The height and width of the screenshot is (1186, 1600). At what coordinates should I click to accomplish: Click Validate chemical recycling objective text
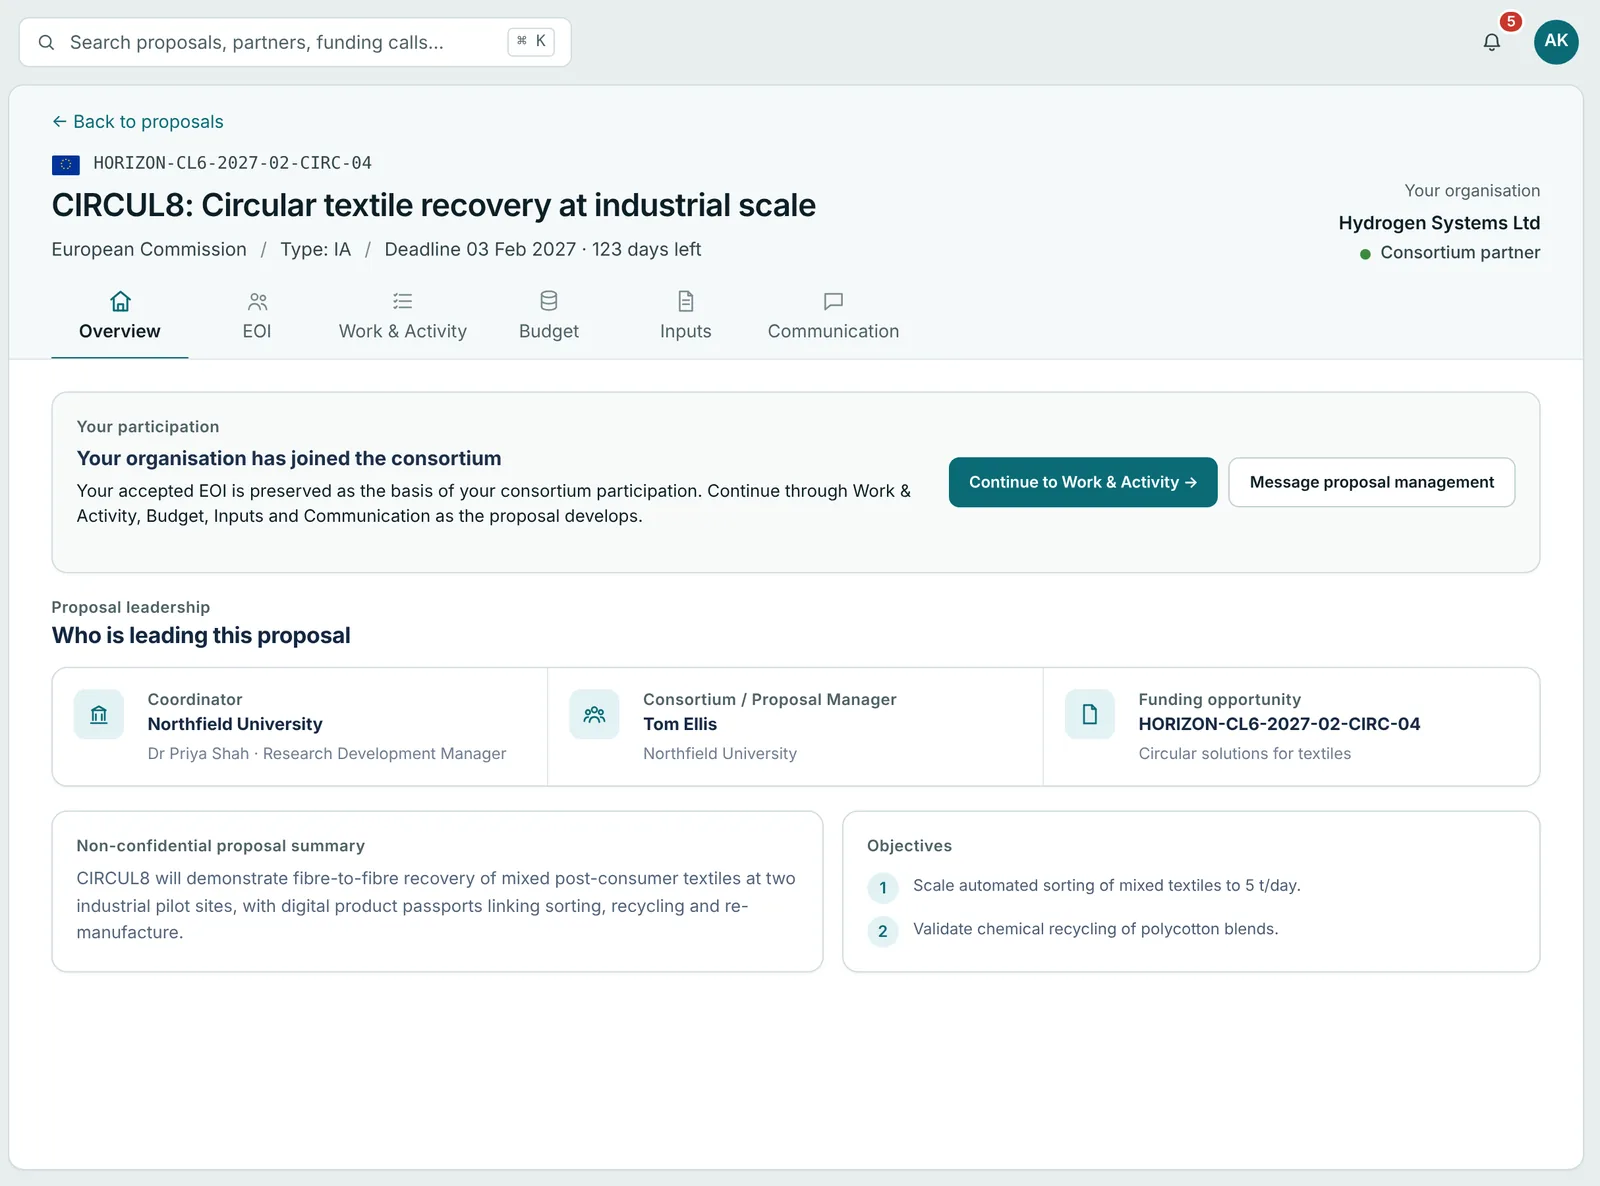click(1095, 929)
